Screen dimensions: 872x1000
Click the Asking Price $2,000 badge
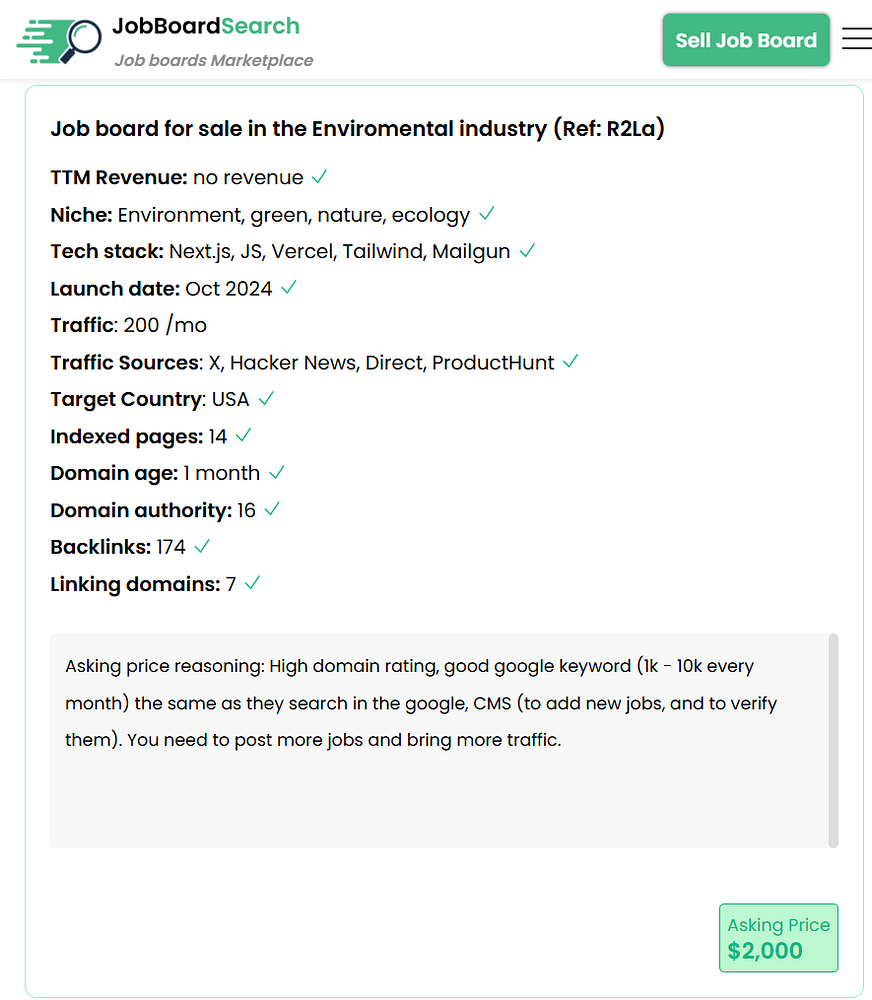(778, 938)
